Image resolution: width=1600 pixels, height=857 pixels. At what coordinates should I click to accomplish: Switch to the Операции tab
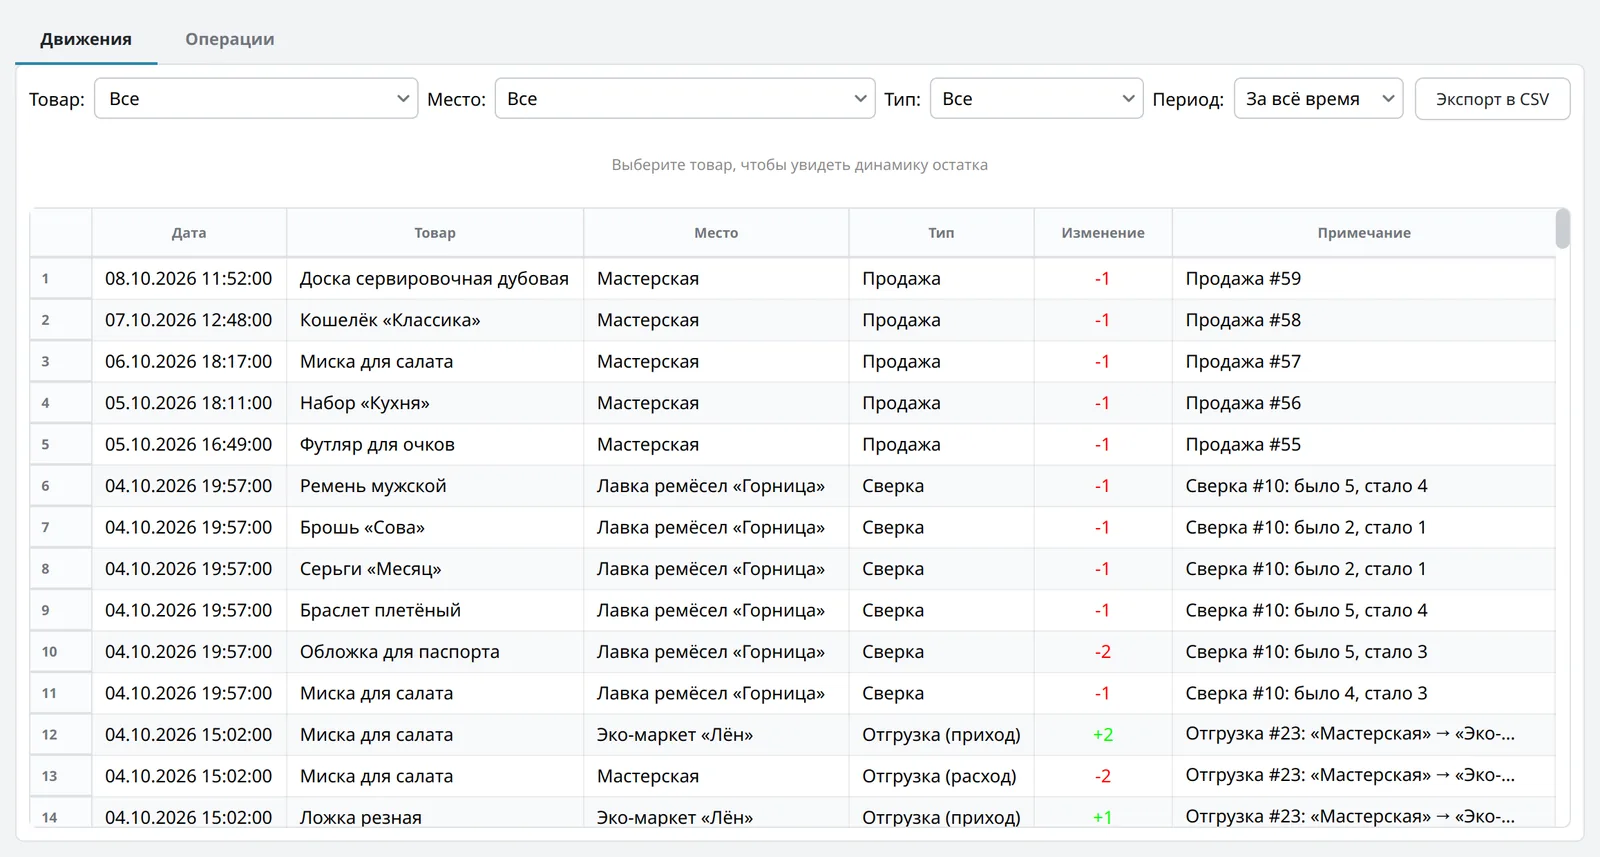(x=229, y=39)
